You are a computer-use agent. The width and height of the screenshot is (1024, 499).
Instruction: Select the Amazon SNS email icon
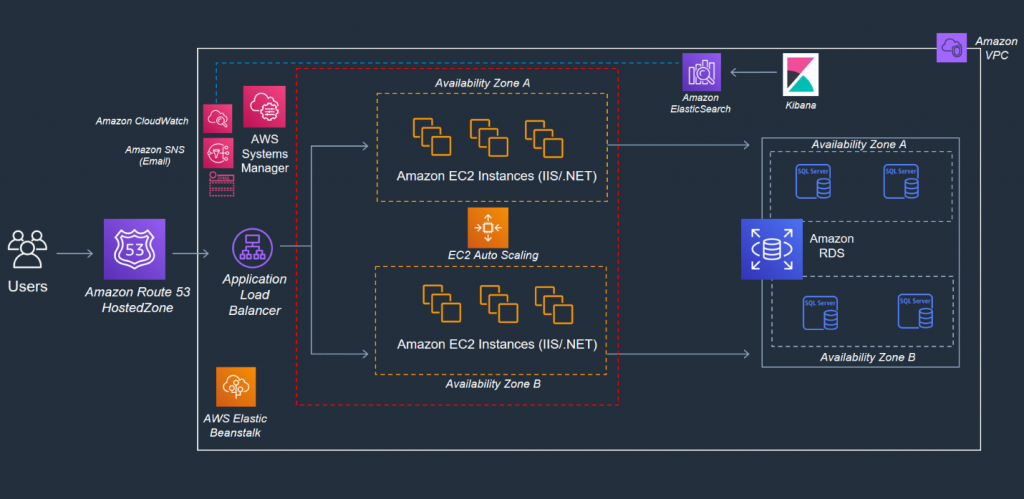[217, 153]
